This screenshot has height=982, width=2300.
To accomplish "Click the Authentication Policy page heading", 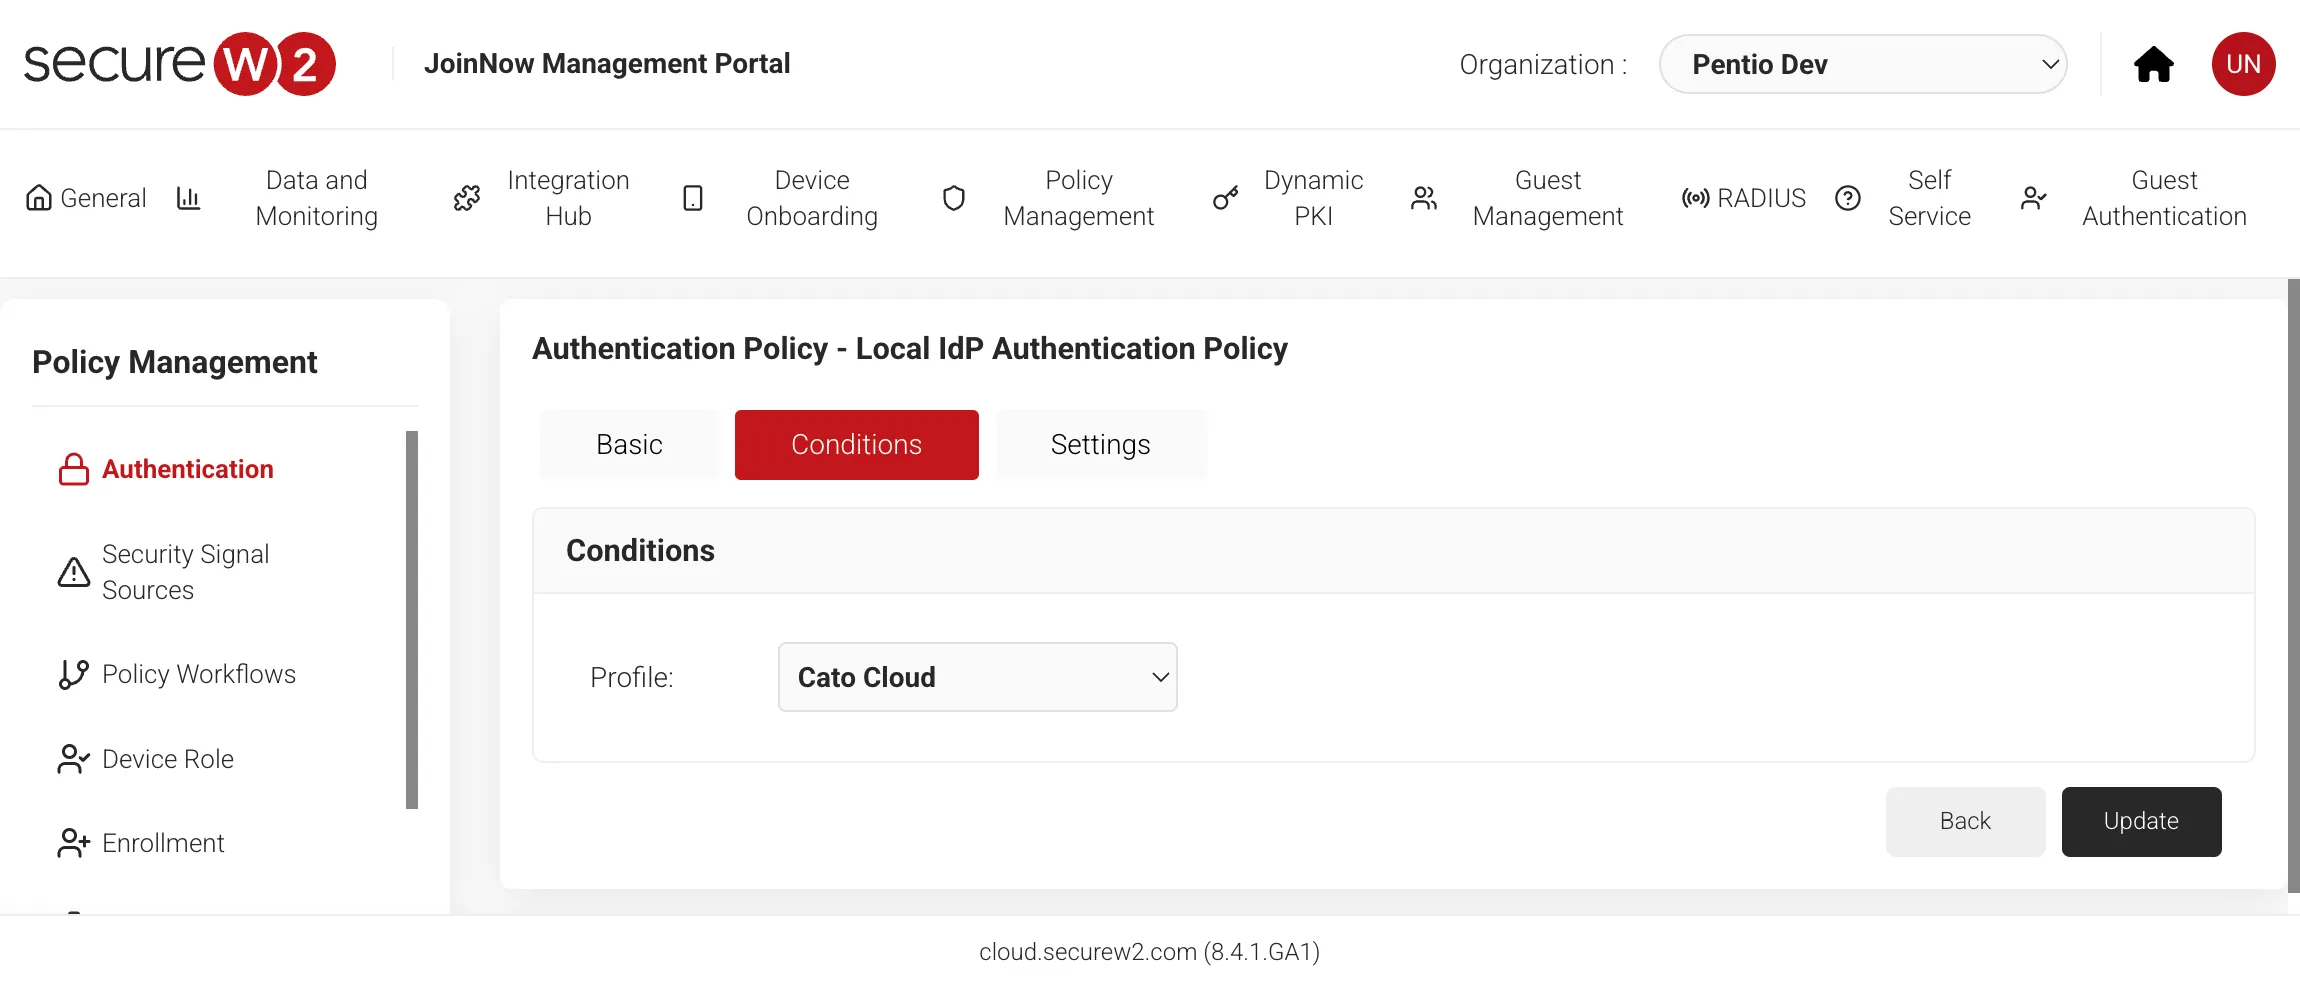I will point(909,349).
